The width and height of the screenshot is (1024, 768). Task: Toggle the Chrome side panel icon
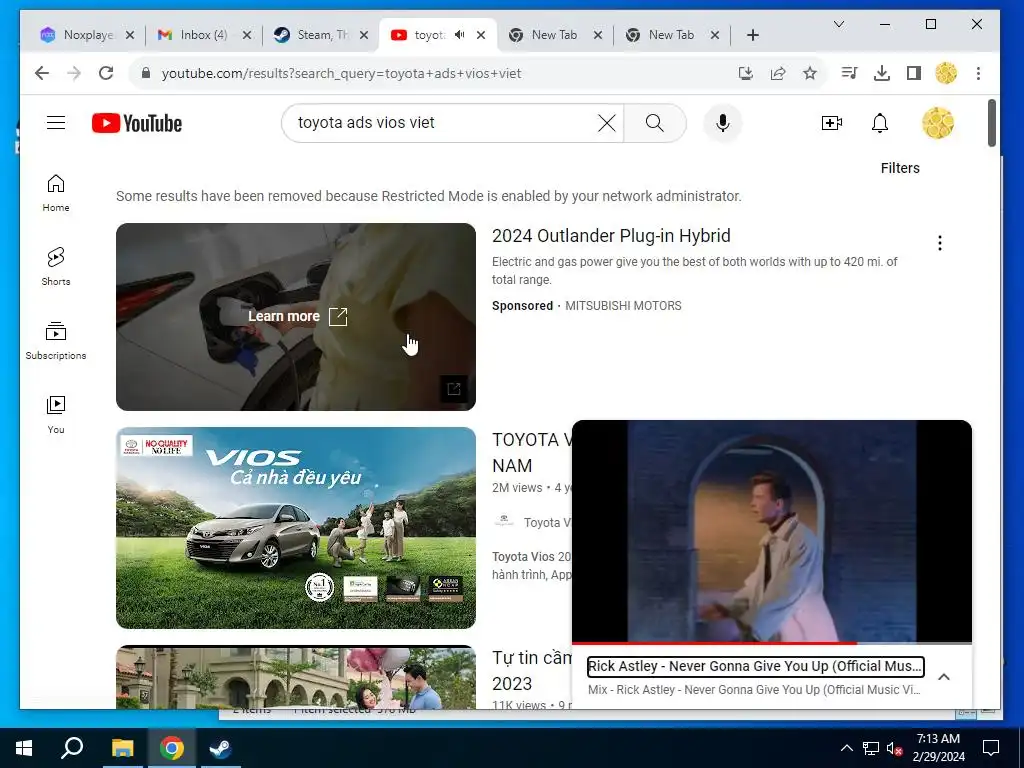(914, 73)
